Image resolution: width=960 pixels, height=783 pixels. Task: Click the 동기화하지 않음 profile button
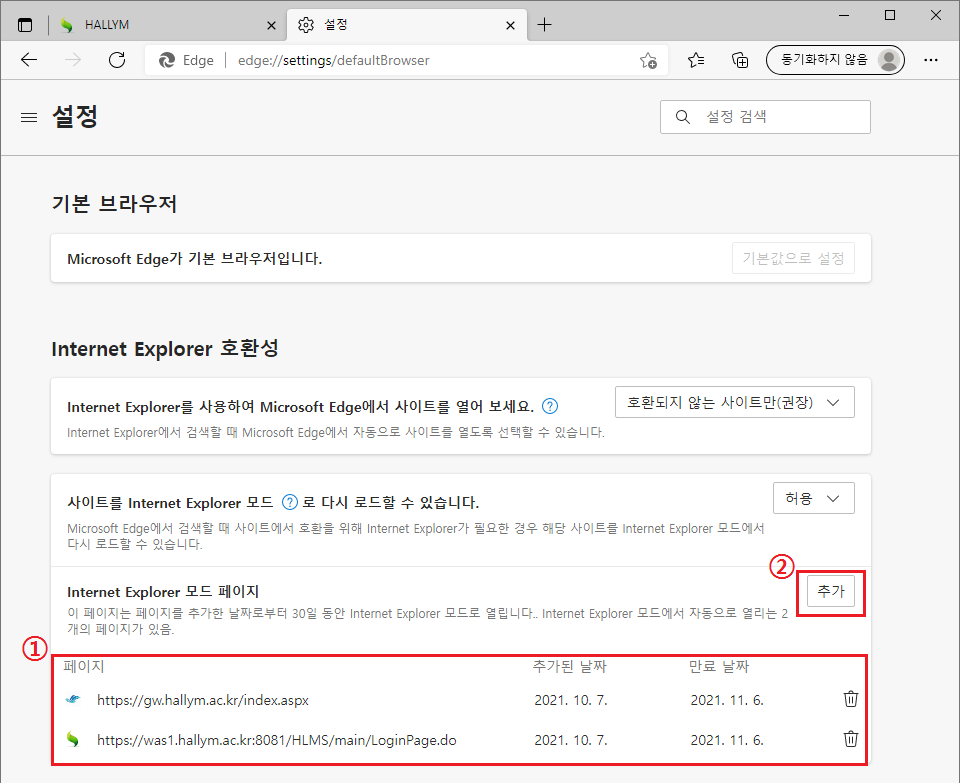click(834, 60)
